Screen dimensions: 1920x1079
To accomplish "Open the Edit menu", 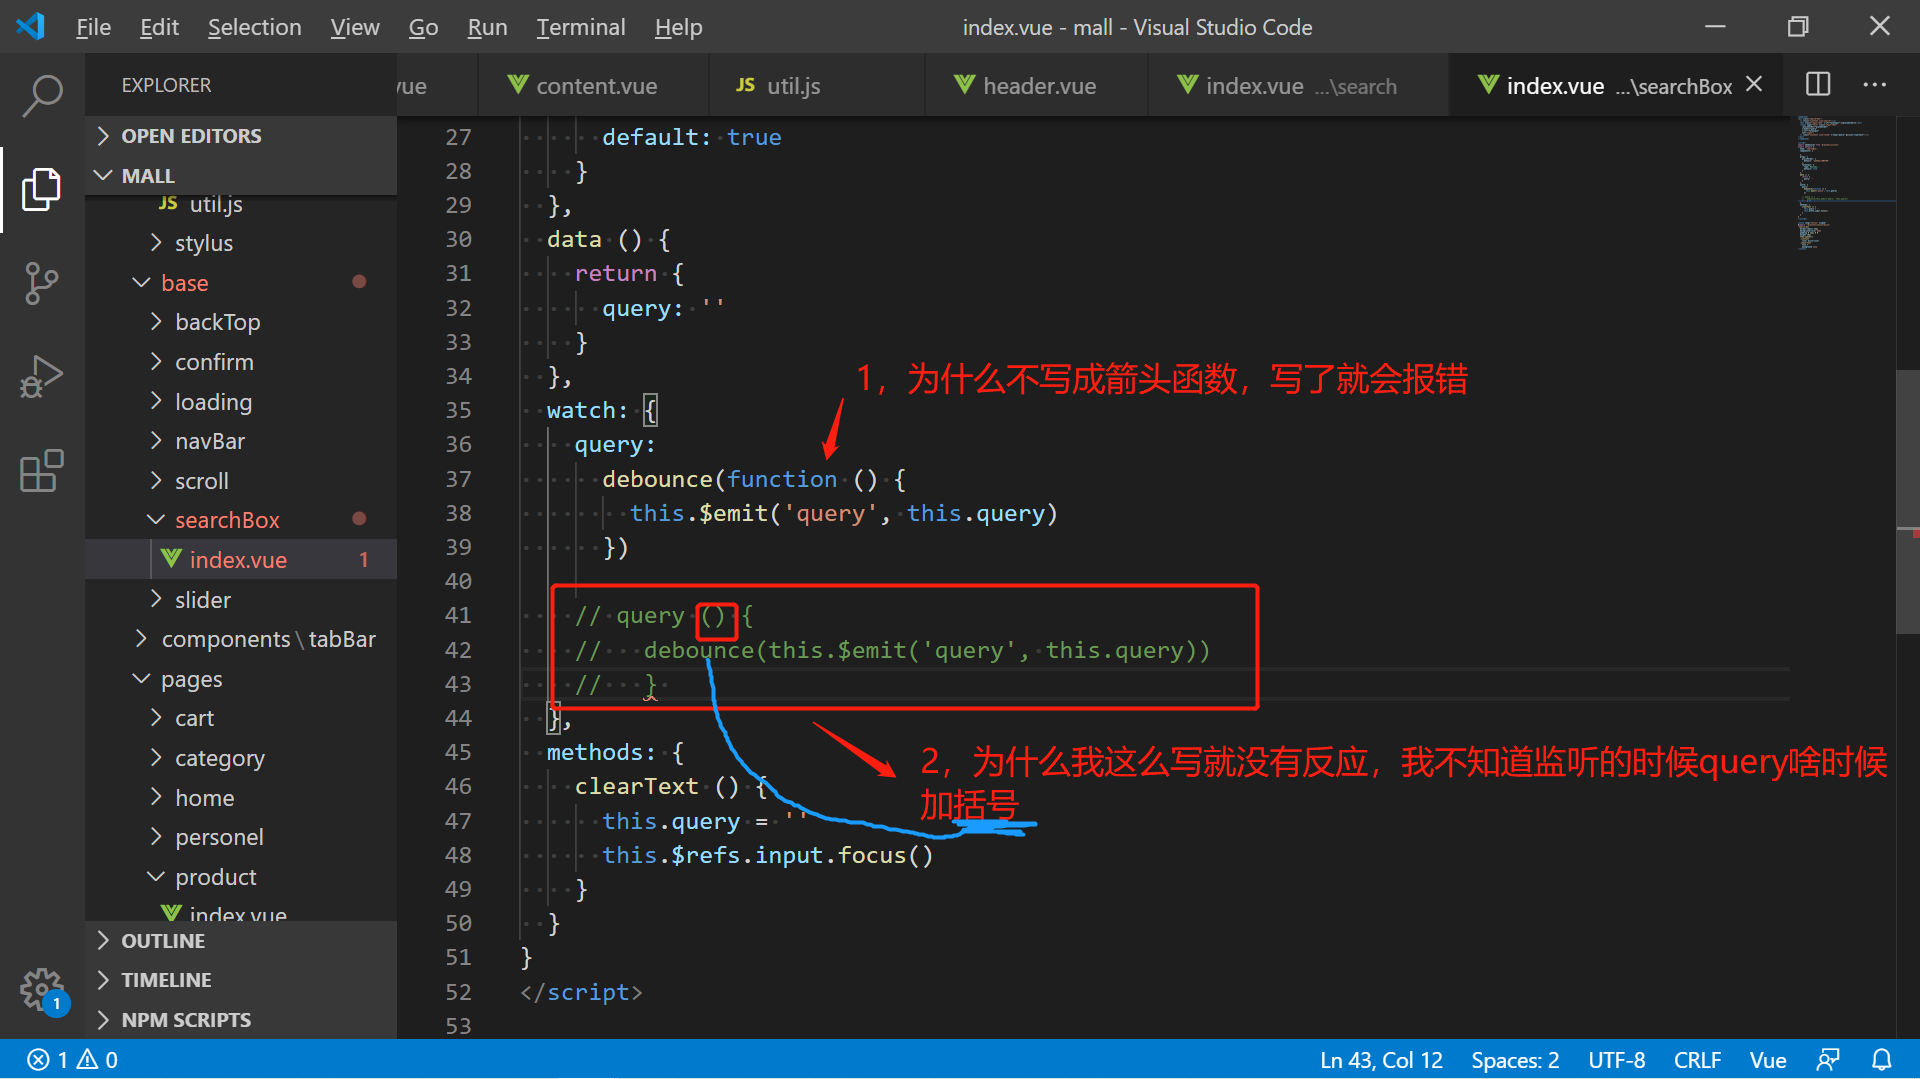I will click(x=159, y=27).
